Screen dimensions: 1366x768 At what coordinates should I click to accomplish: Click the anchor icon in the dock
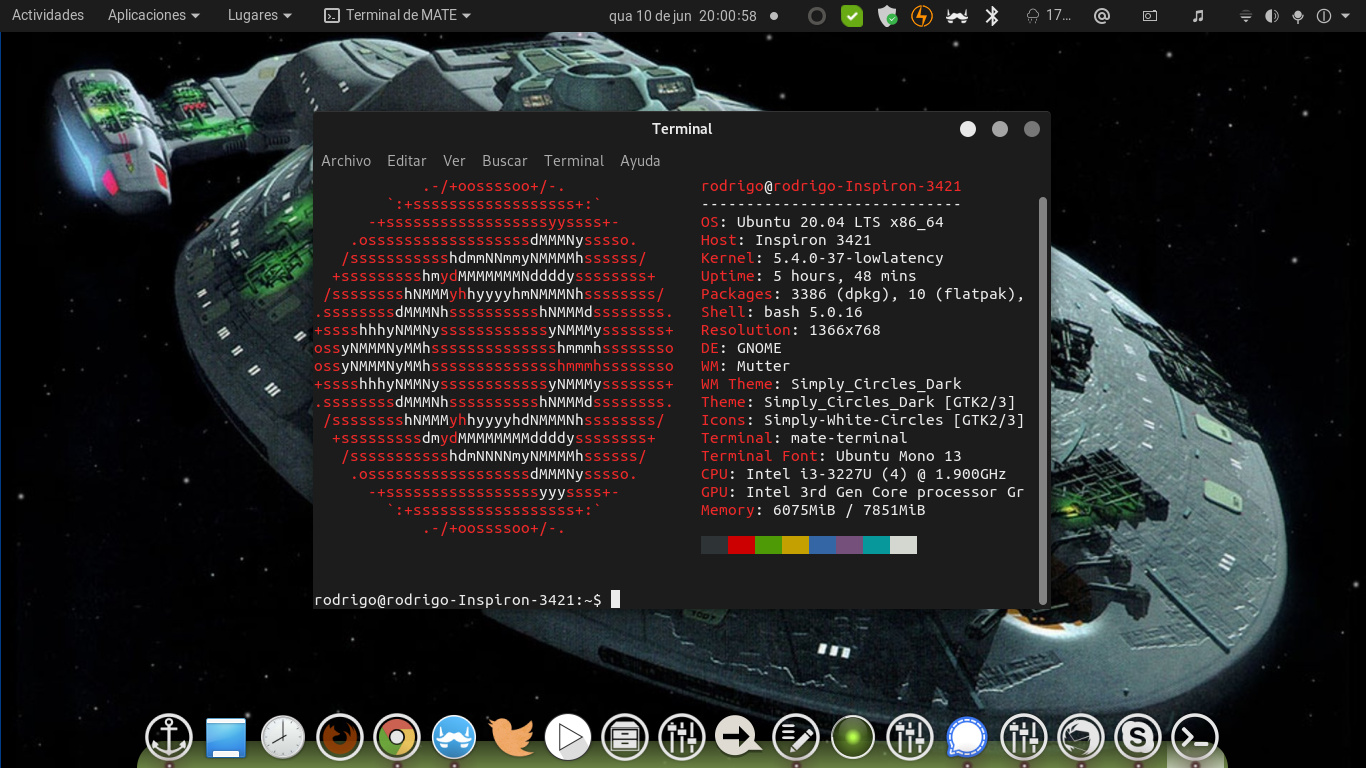tap(169, 739)
